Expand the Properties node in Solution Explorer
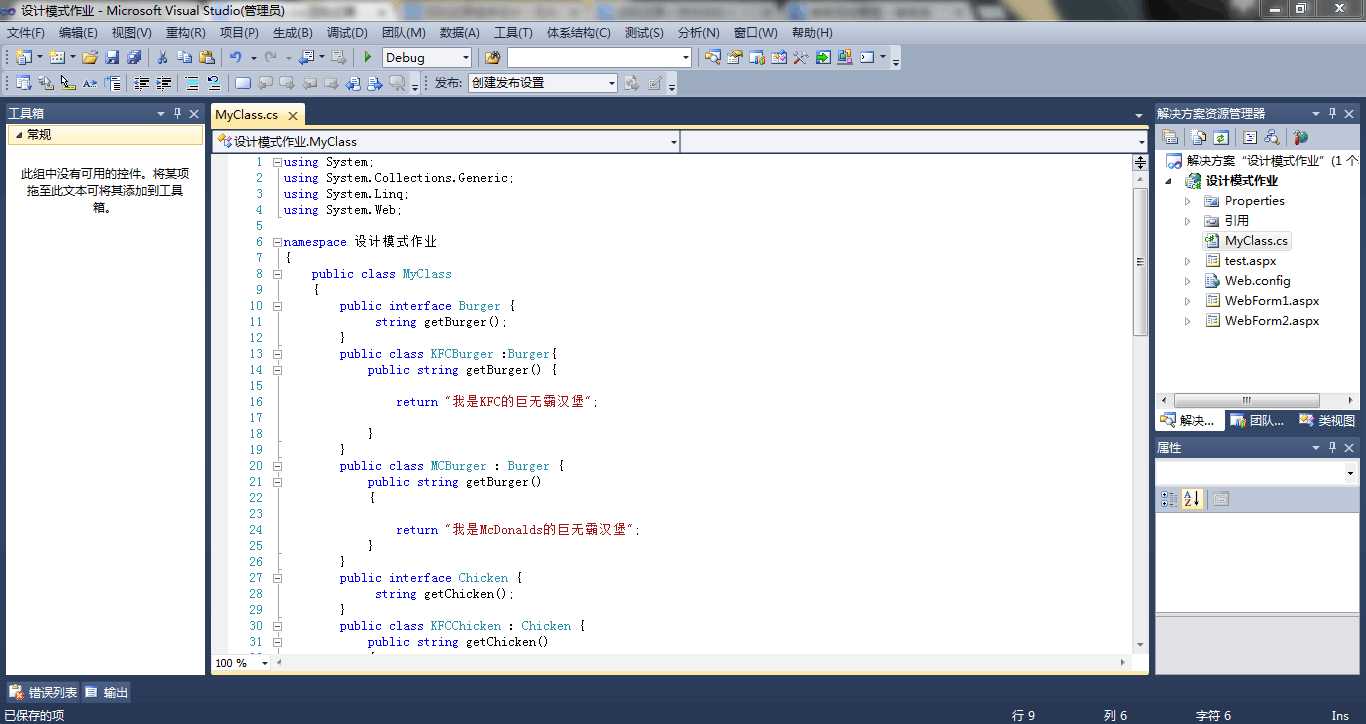The width and height of the screenshot is (1366, 724). pyautogui.click(x=1188, y=201)
